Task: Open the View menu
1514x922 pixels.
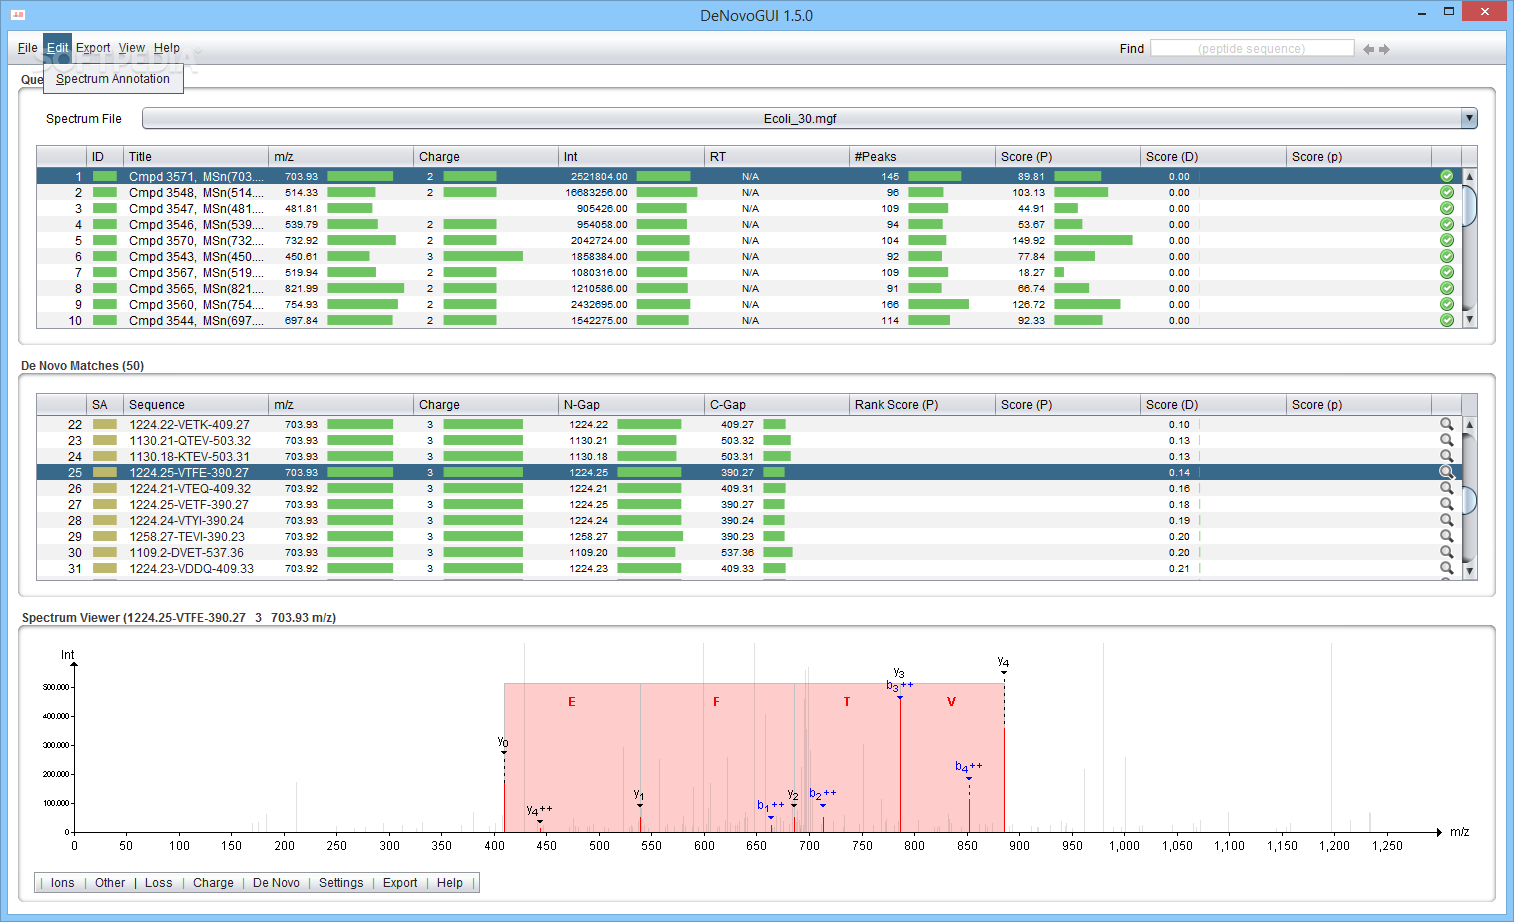Action: 132,48
